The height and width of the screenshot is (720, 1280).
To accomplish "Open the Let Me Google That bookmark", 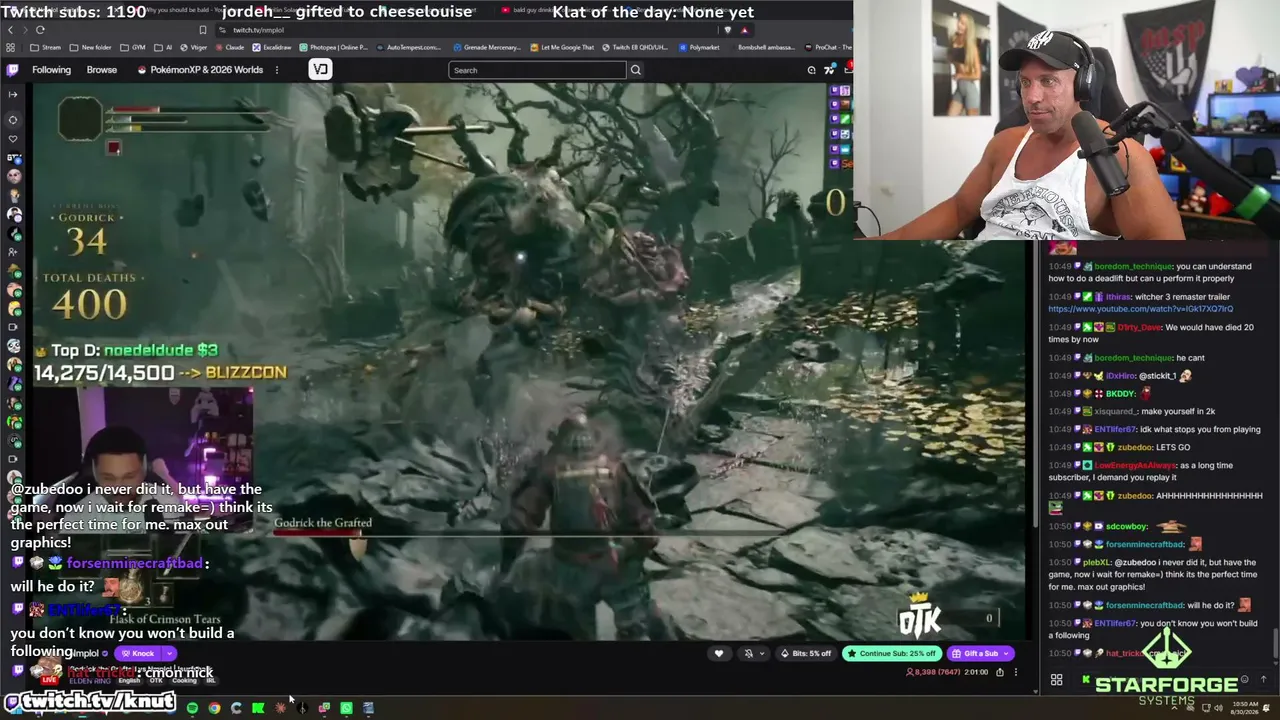I will 562,47.
